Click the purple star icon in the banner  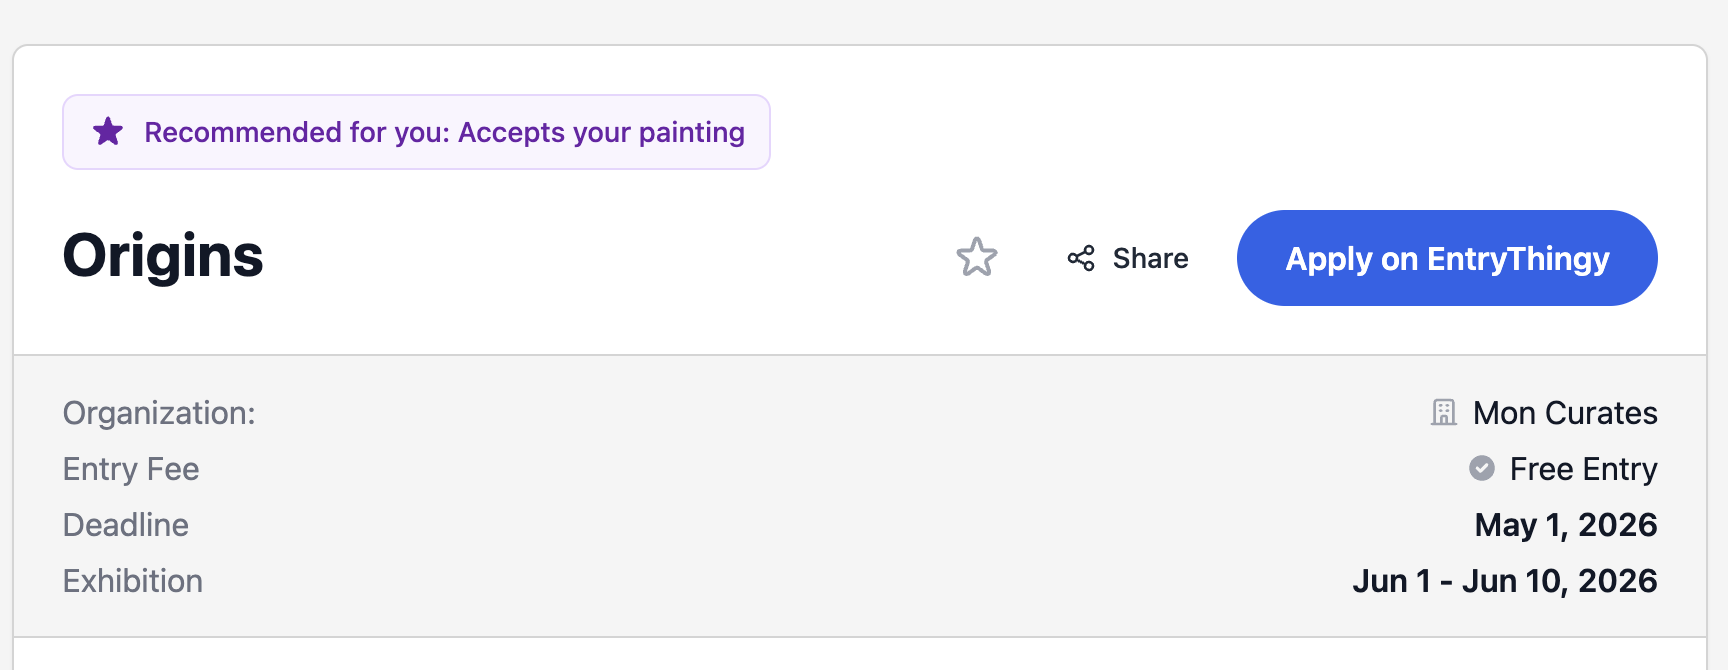click(108, 131)
